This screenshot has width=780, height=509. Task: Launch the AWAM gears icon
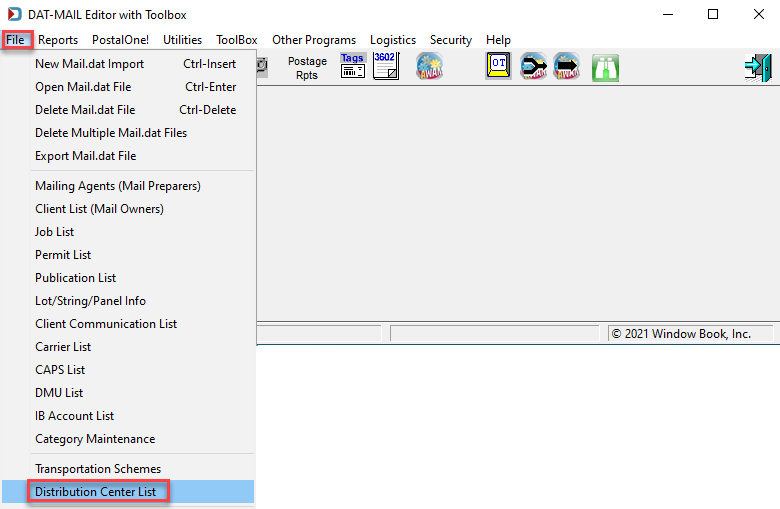click(430, 66)
